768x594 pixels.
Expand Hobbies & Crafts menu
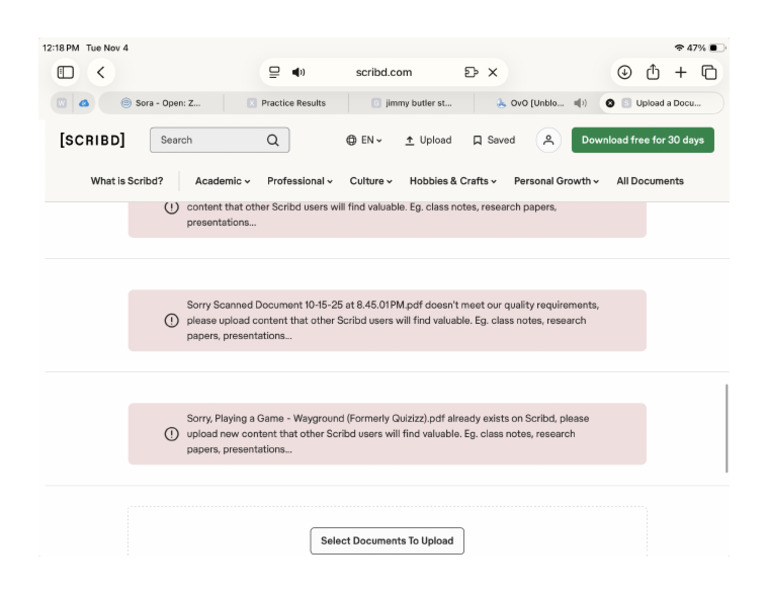point(453,181)
